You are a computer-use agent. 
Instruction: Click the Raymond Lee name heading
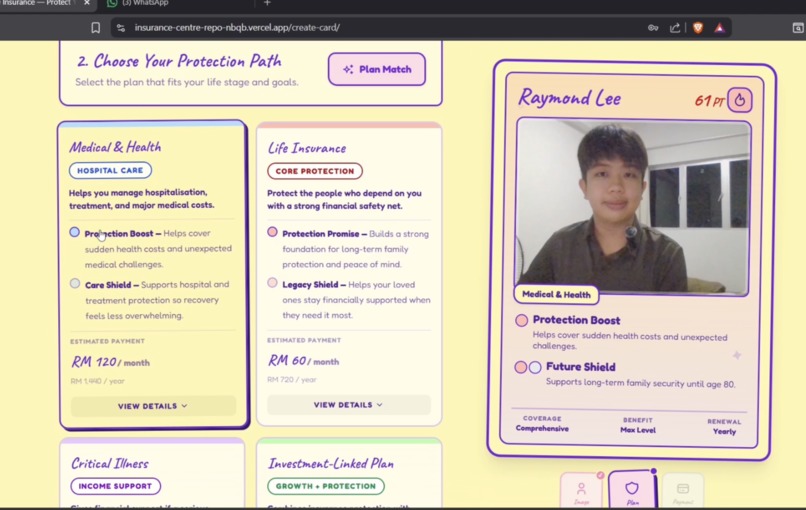tap(570, 98)
